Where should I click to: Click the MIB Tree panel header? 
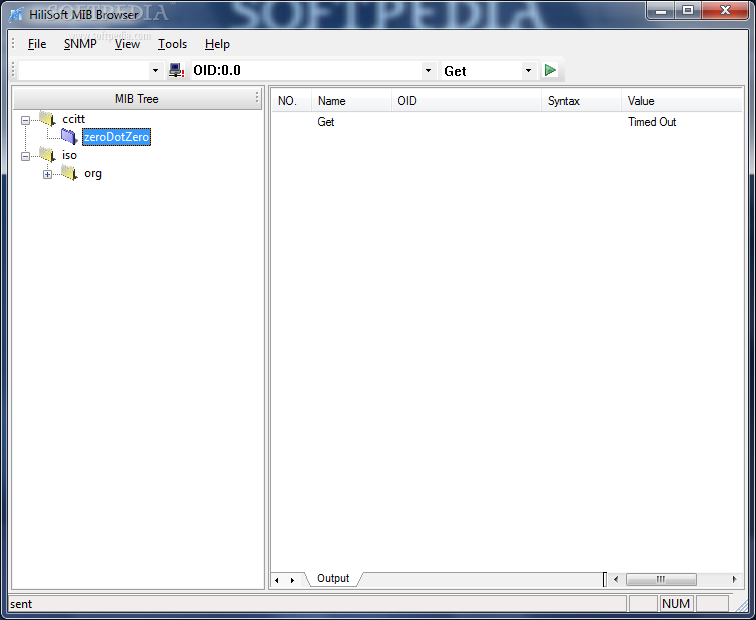point(136,99)
